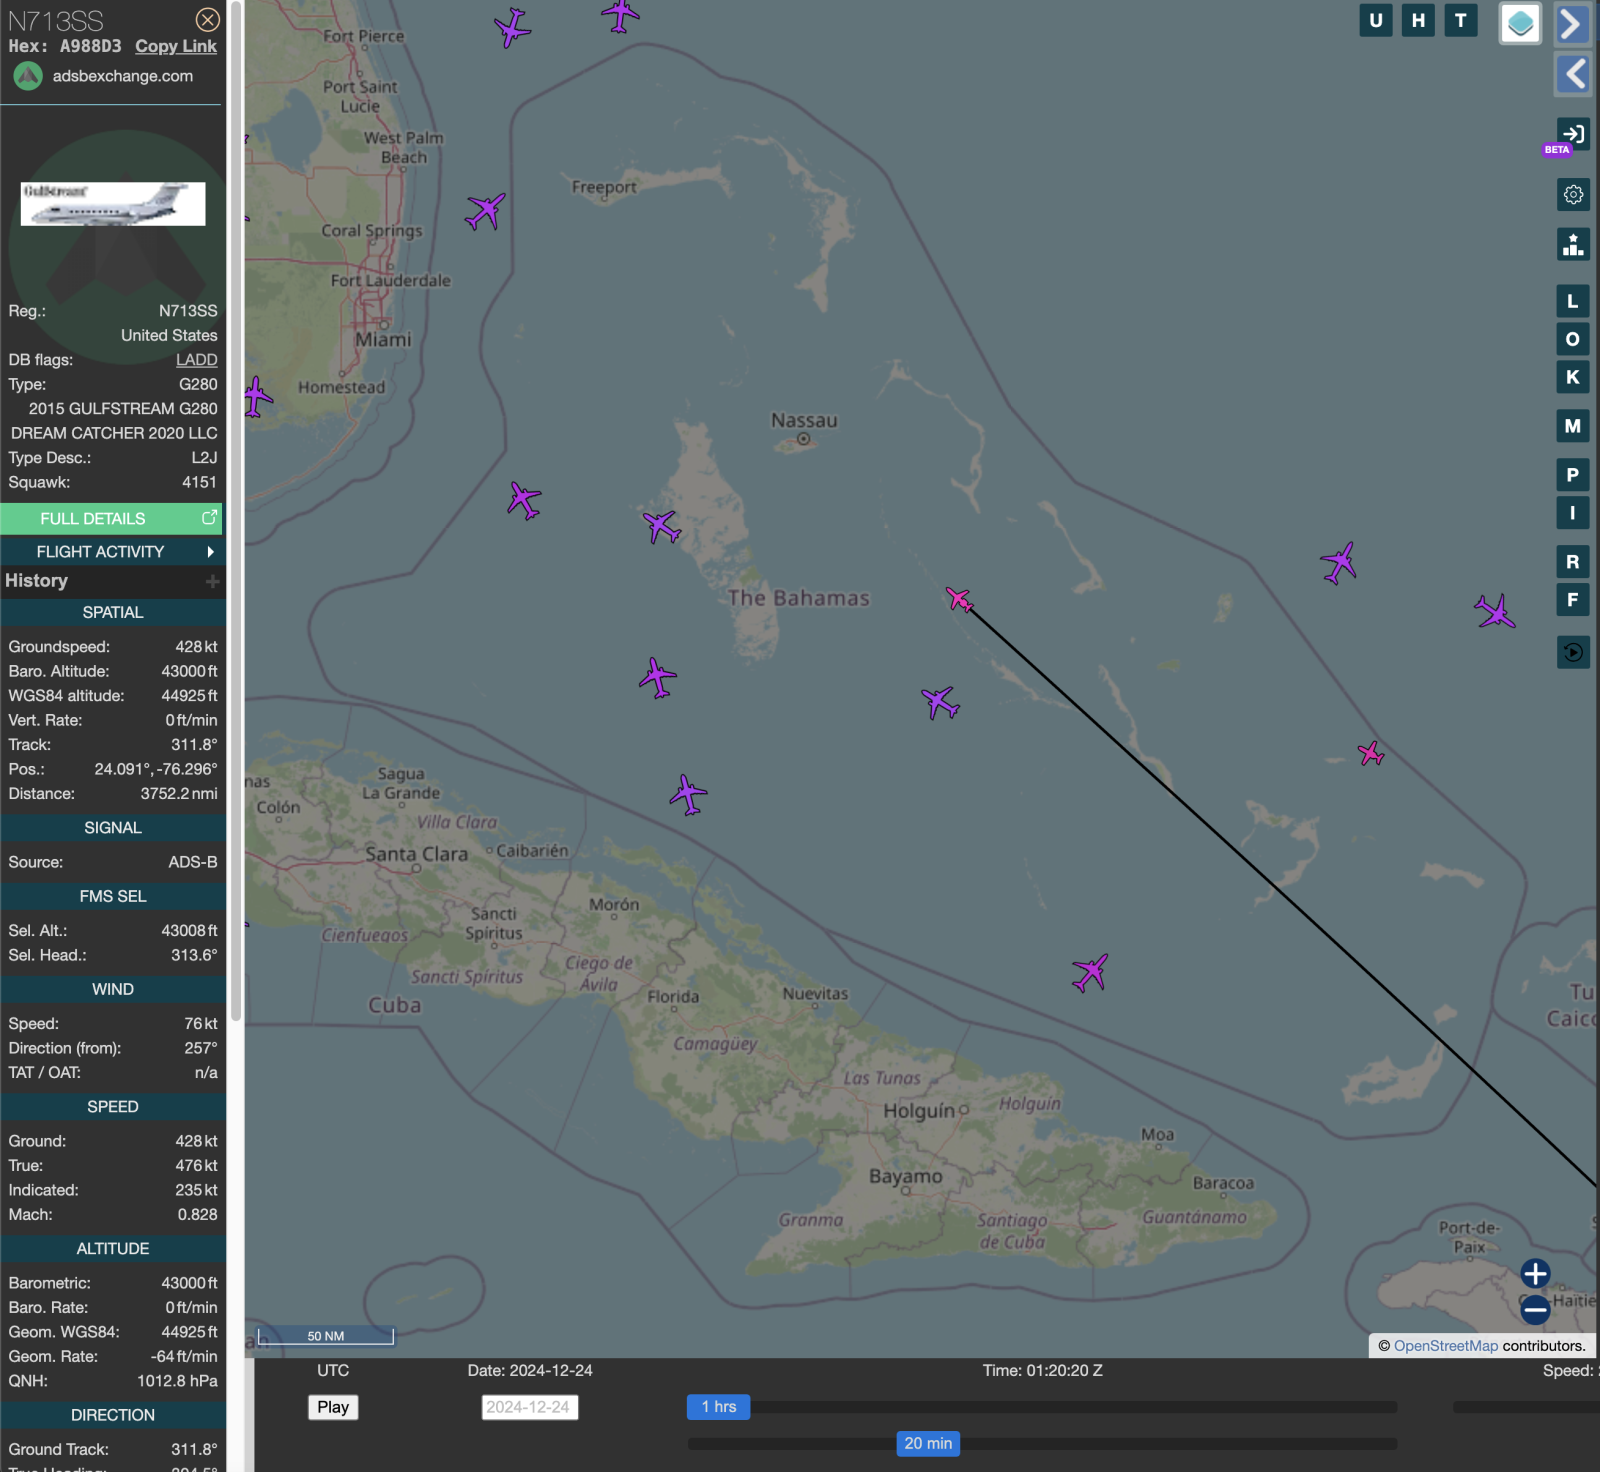Click the replay history icon
The height and width of the screenshot is (1472, 1600).
(1573, 652)
